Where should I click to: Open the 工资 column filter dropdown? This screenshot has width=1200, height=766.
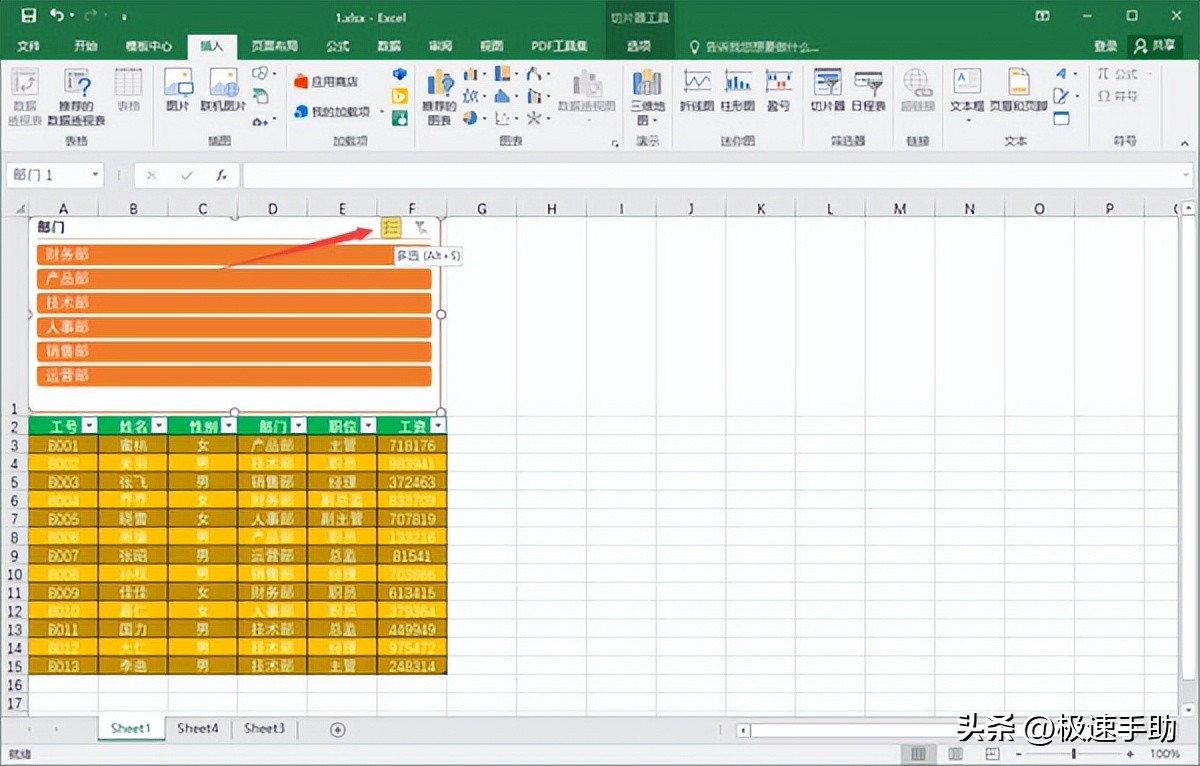click(438, 426)
